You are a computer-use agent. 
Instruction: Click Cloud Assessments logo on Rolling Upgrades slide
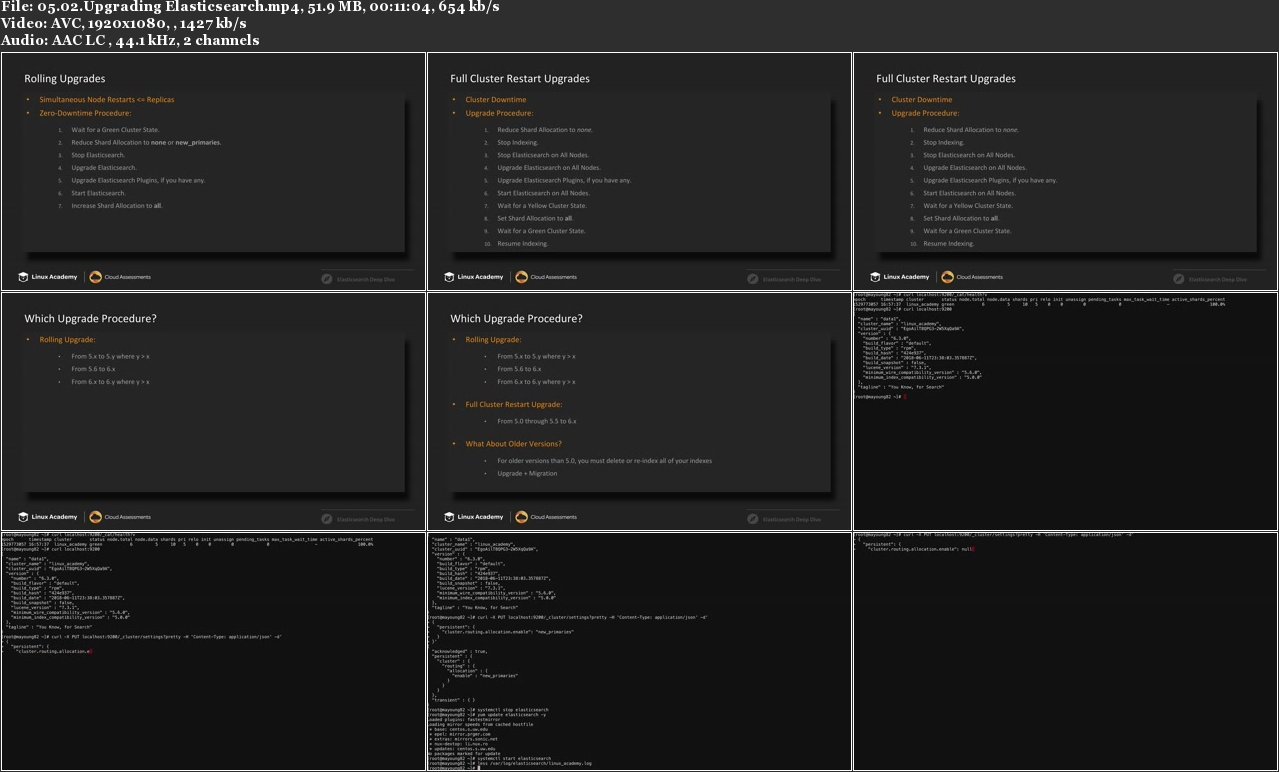[x=121, y=277]
